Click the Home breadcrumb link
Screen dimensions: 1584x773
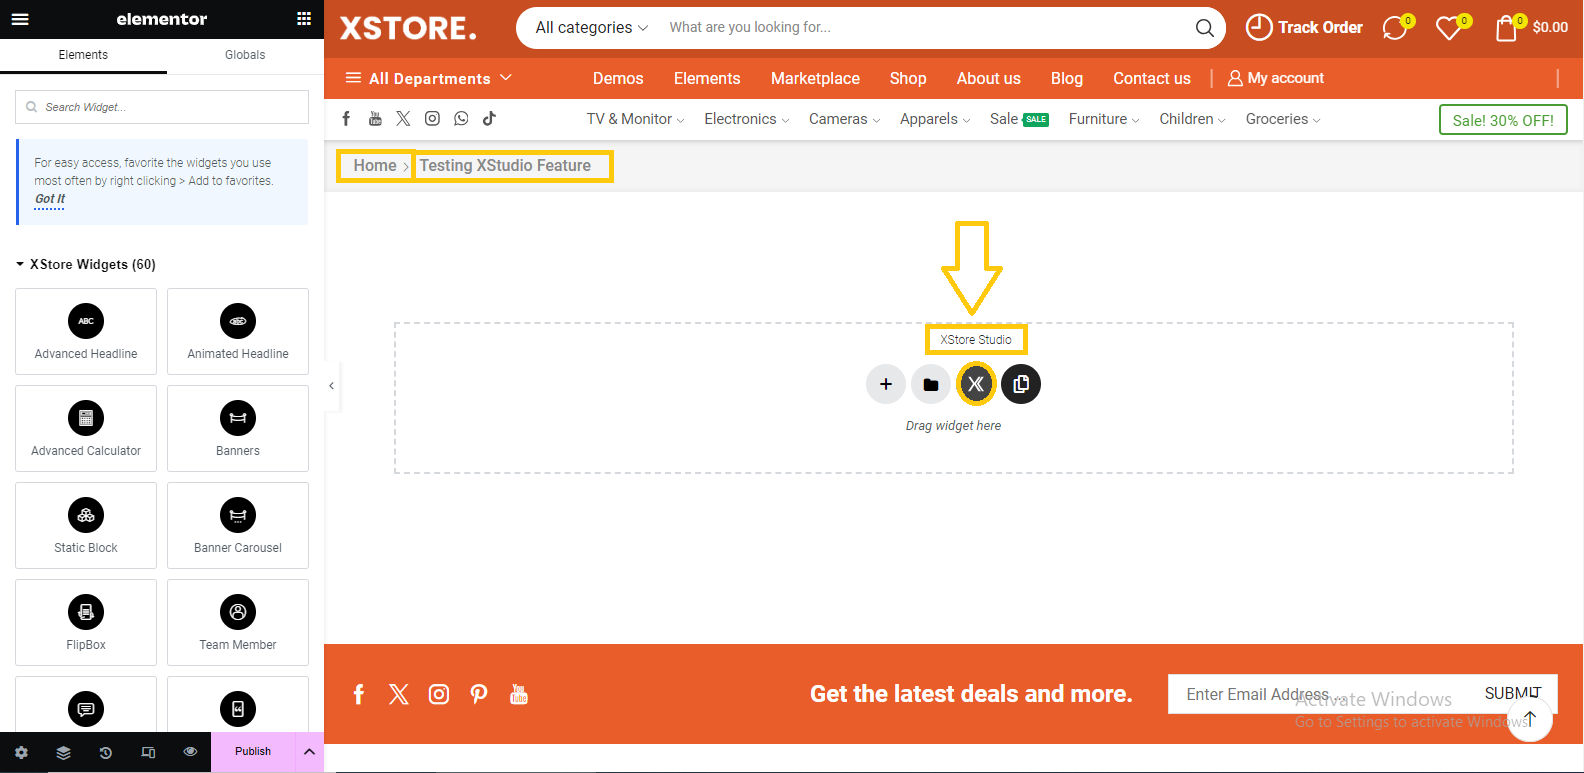375,166
